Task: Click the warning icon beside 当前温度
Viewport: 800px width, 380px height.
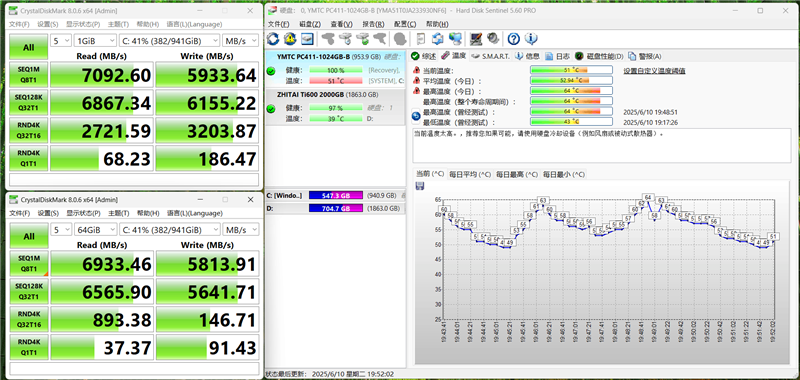Action: click(x=416, y=70)
